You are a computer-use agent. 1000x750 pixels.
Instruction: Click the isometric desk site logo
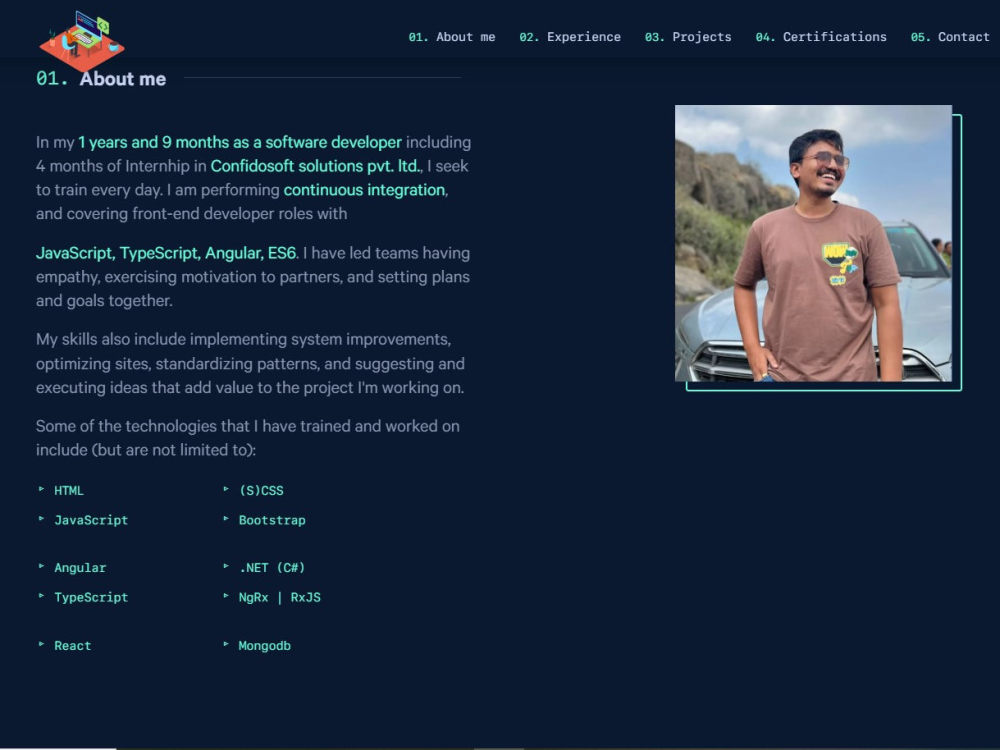(82, 41)
